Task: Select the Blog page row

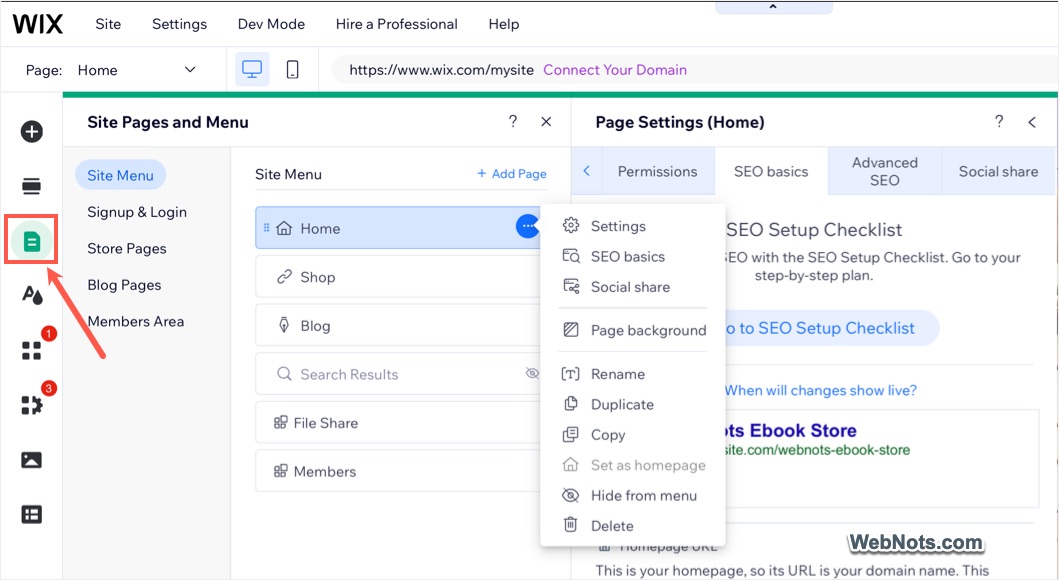Action: pos(398,325)
